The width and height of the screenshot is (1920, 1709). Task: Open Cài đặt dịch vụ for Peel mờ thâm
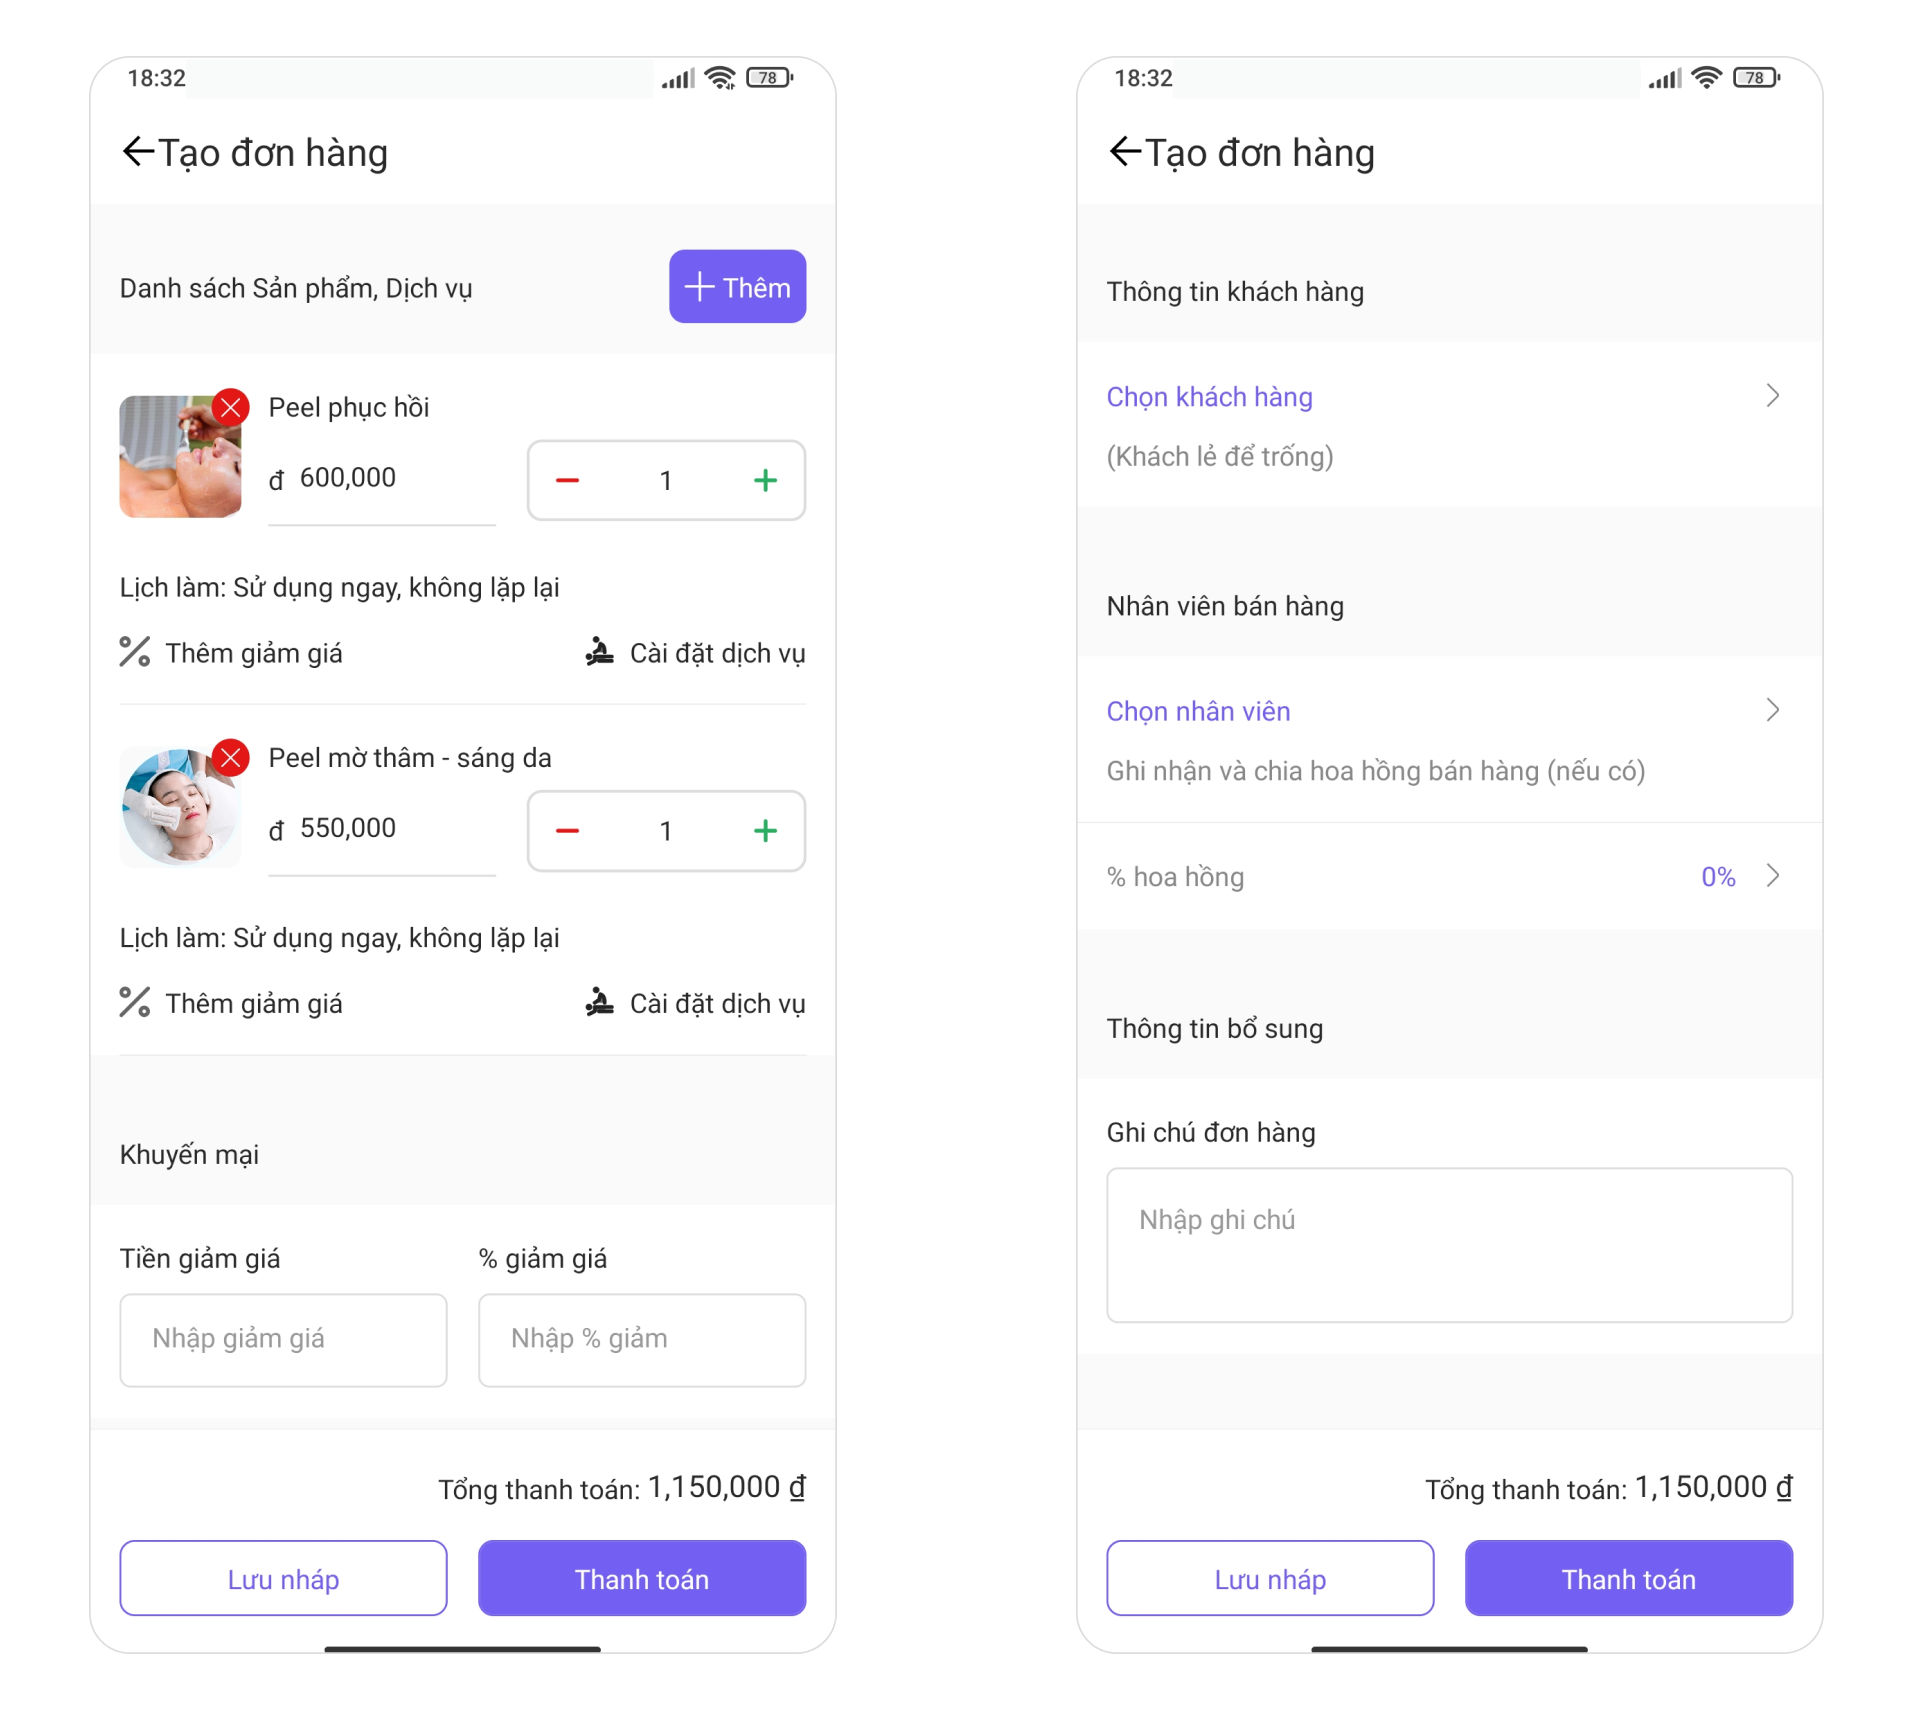coord(695,1003)
